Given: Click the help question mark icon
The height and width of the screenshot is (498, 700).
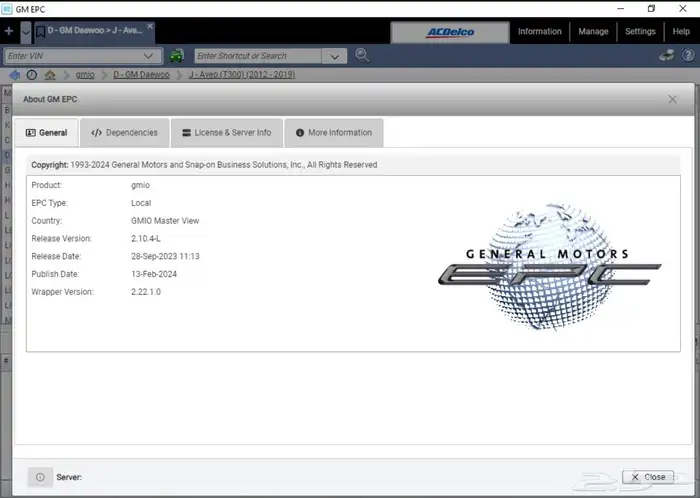Looking at the screenshot, I should (687, 56).
